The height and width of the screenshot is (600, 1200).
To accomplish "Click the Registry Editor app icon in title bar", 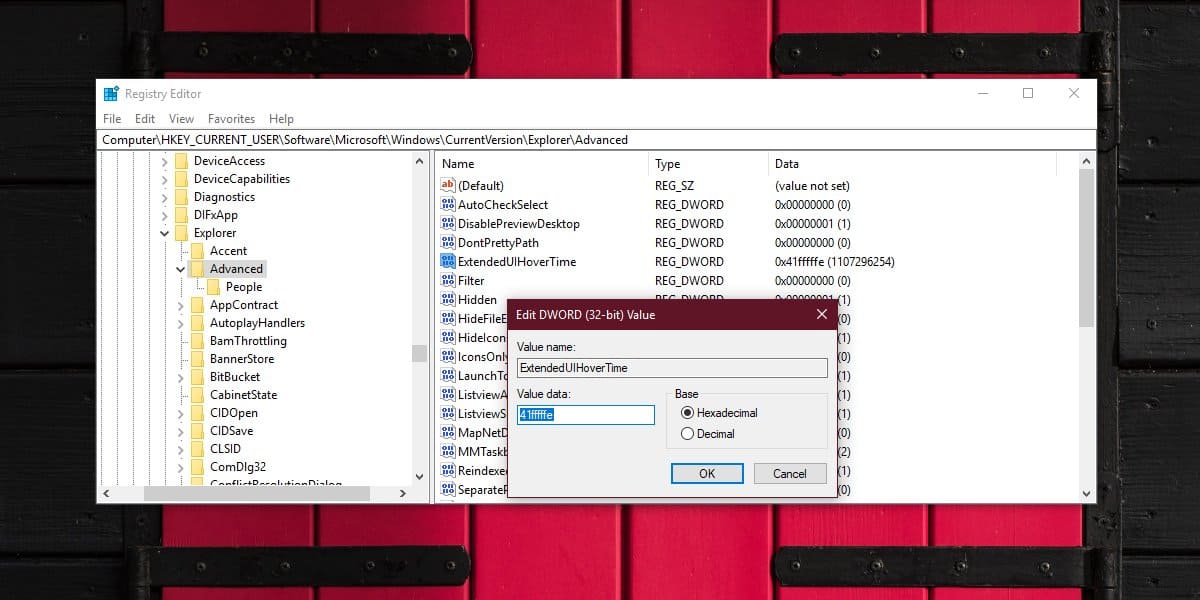I will tap(111, 93).
